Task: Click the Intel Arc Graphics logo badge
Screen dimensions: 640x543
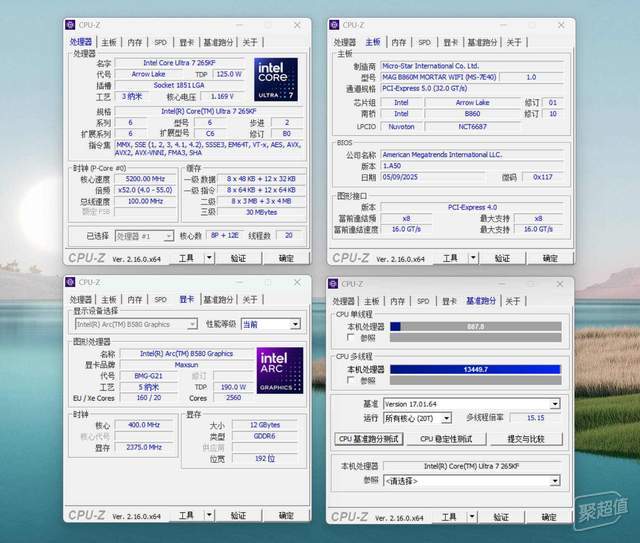Action: click(x=280, y=370)
